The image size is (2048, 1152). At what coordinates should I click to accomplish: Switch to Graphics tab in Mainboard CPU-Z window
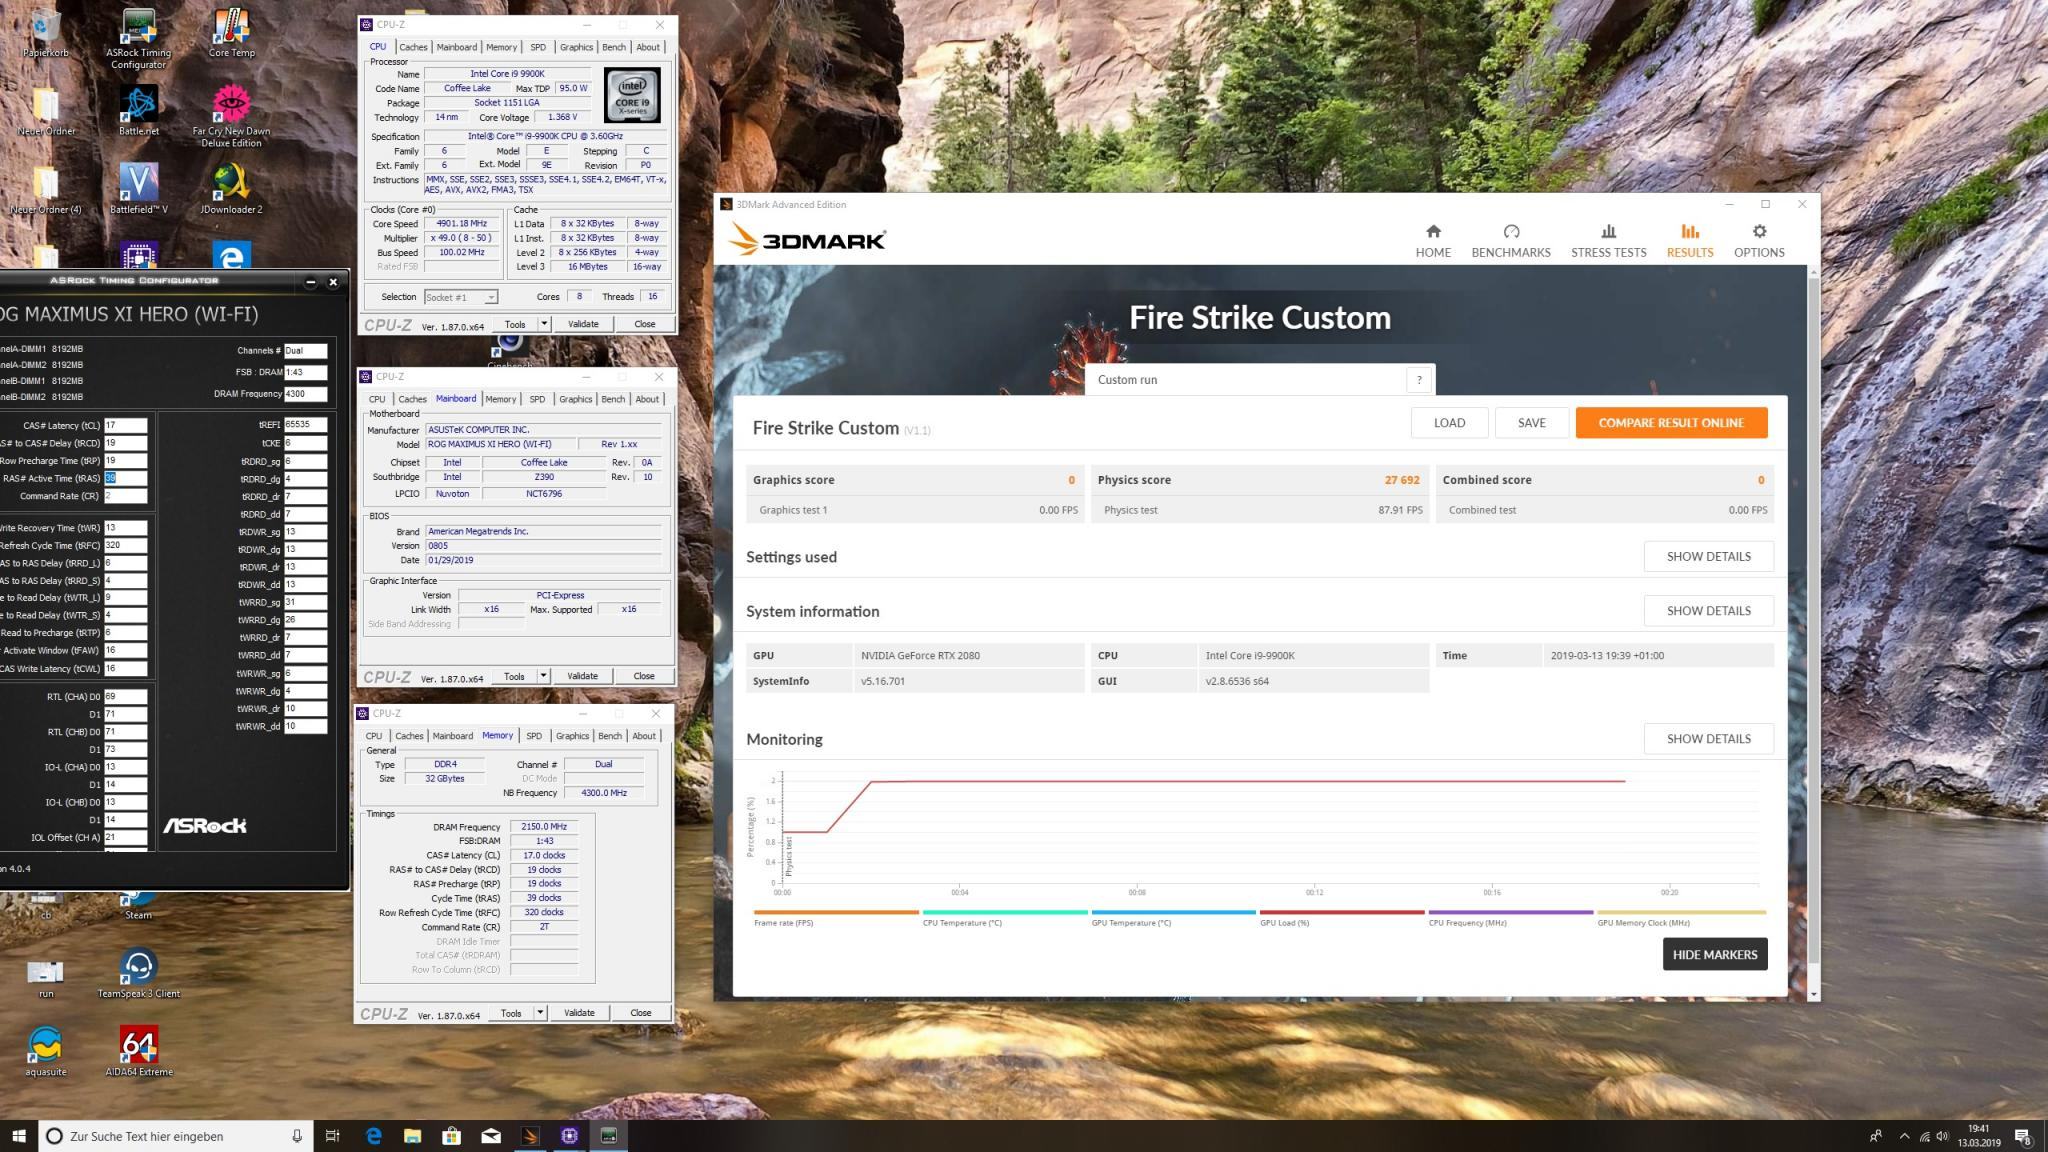(575, 399)
